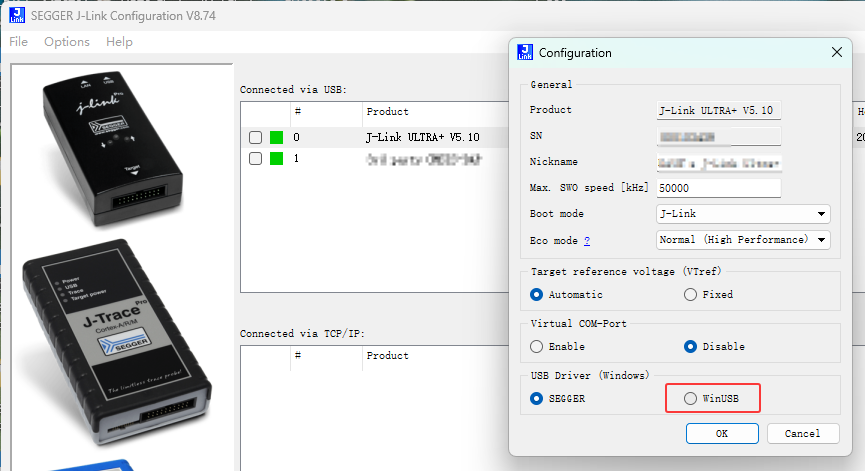This screenshot has width=865, height=471.
Task: Check the checkbox for USB device row 1
Action: (x=255, y=159)
